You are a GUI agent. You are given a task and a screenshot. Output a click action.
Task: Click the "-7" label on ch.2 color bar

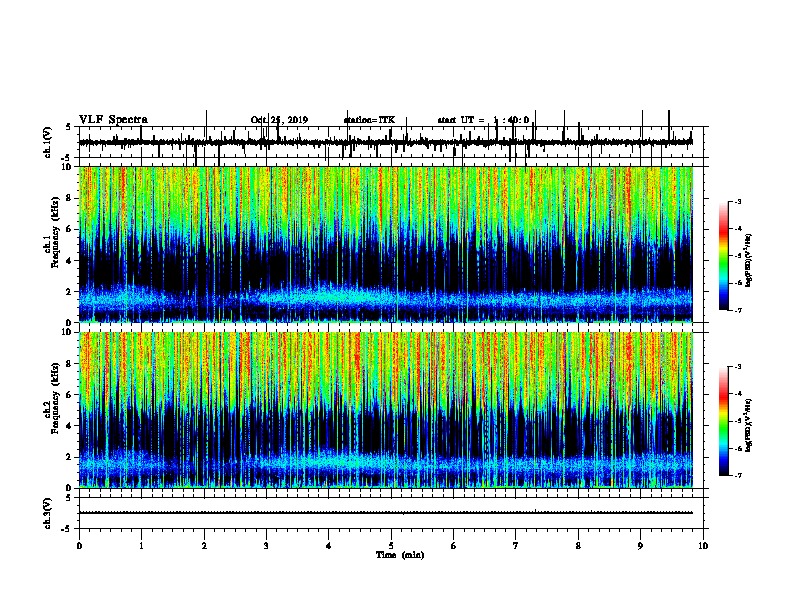(x=738, y=475)
